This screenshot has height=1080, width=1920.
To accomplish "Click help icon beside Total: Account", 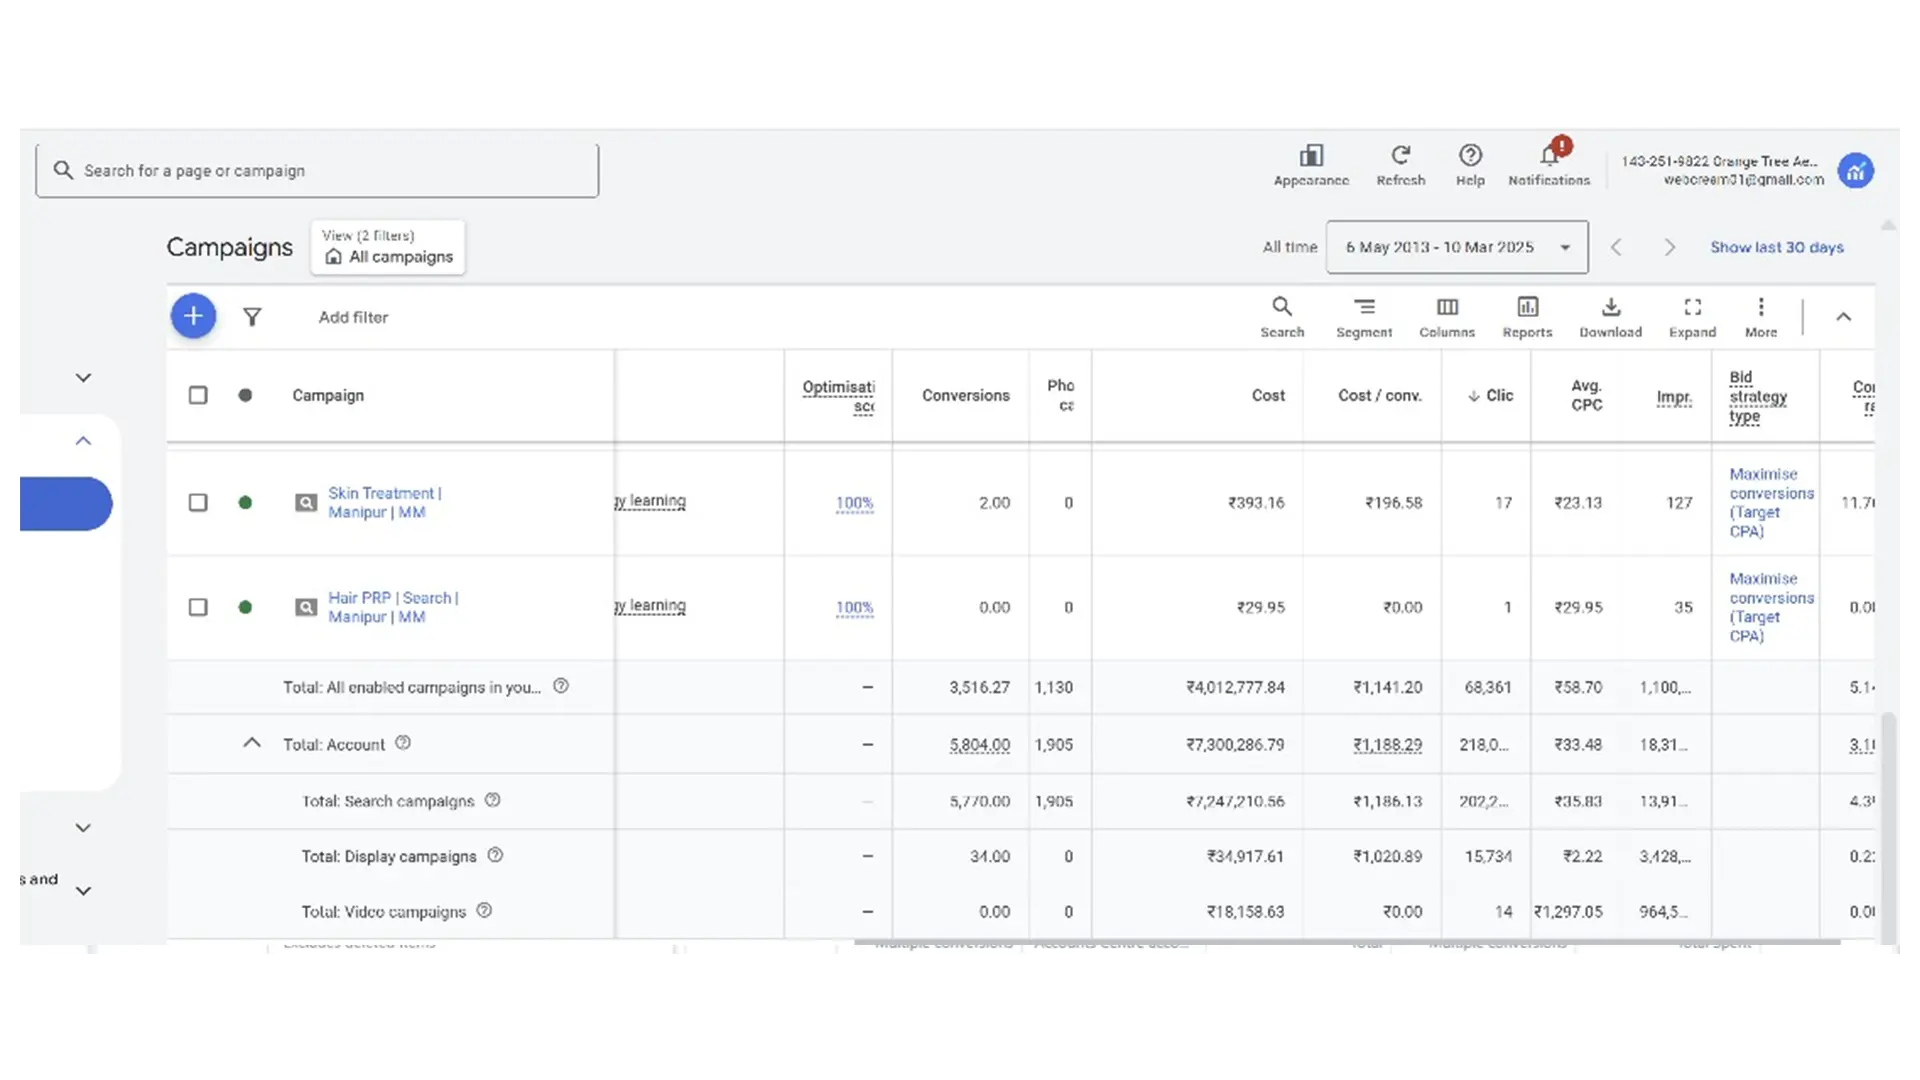I will click(403, 743).
